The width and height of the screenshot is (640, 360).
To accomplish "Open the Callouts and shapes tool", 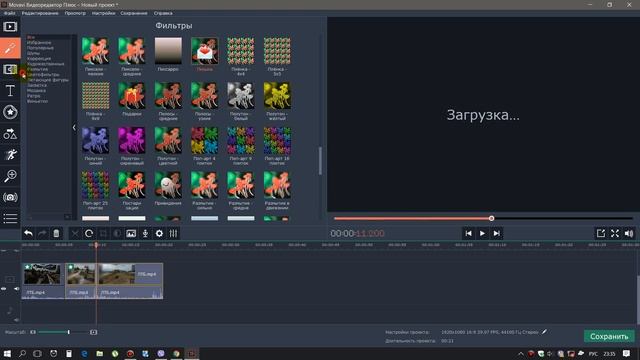I will 10,133.
